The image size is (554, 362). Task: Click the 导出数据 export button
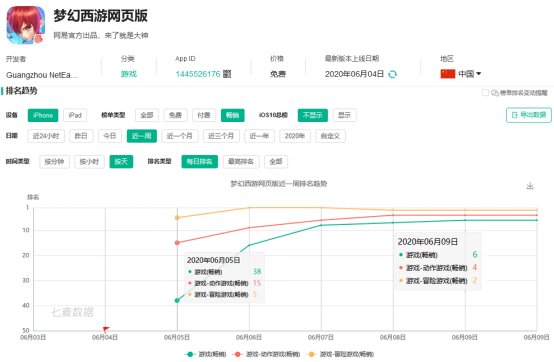(529, 115)
